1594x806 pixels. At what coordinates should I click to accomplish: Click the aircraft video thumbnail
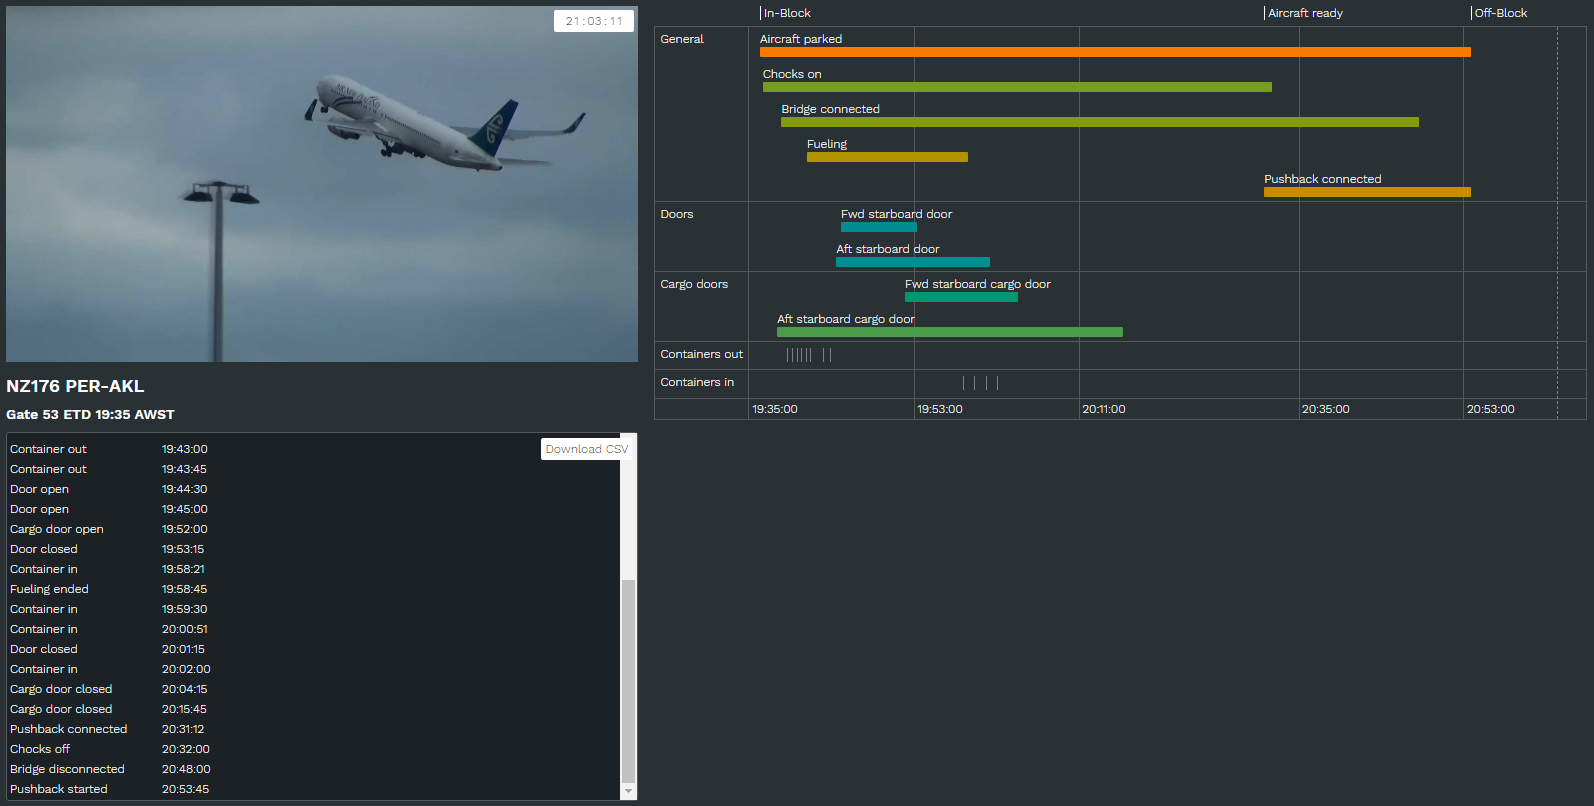(x=322, y=184)
